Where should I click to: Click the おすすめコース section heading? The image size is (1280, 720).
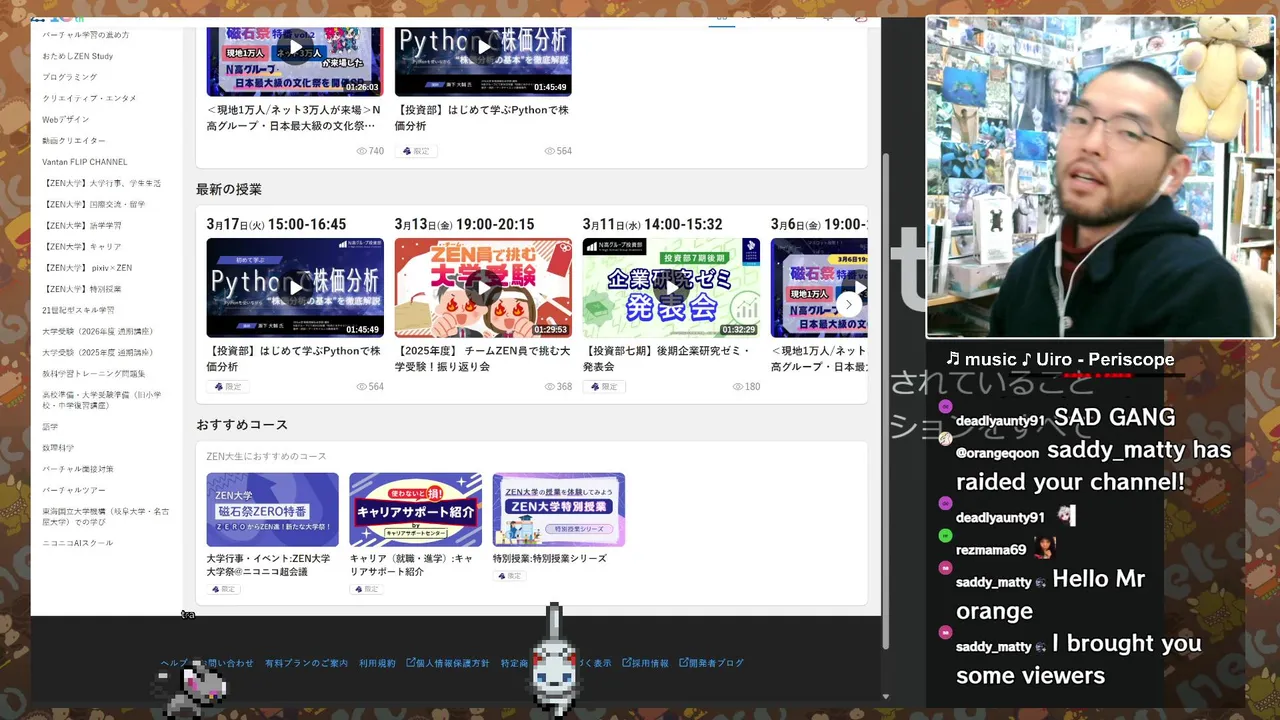click(242, 425)
